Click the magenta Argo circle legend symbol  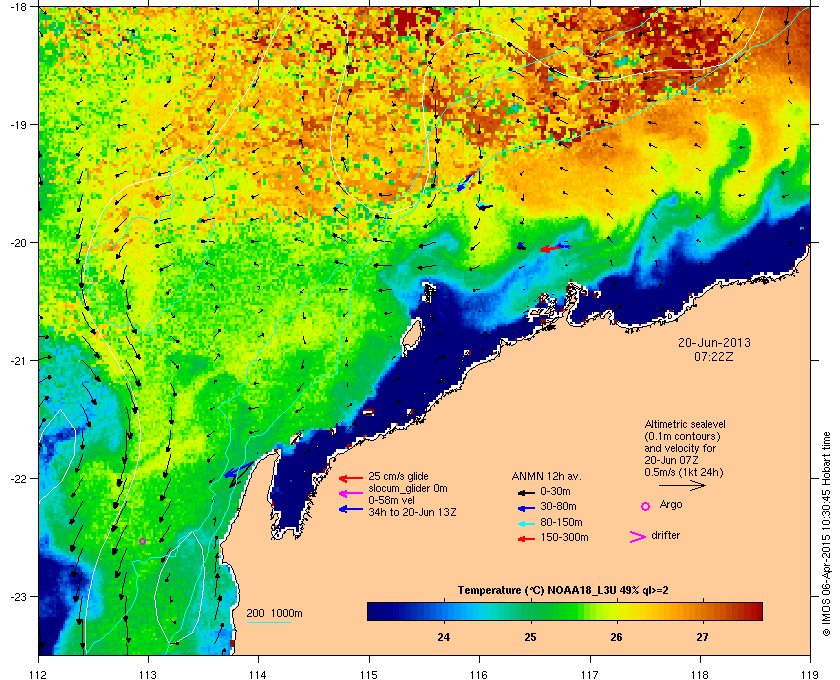click(x=646, y=506)
